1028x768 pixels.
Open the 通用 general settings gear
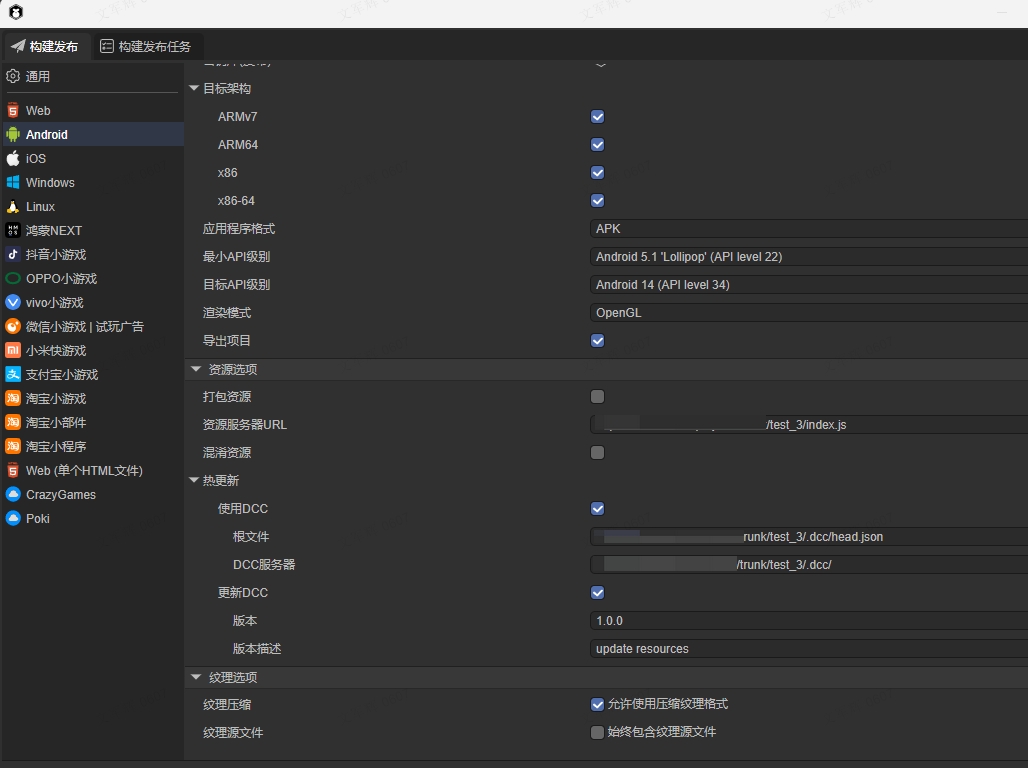13,76
